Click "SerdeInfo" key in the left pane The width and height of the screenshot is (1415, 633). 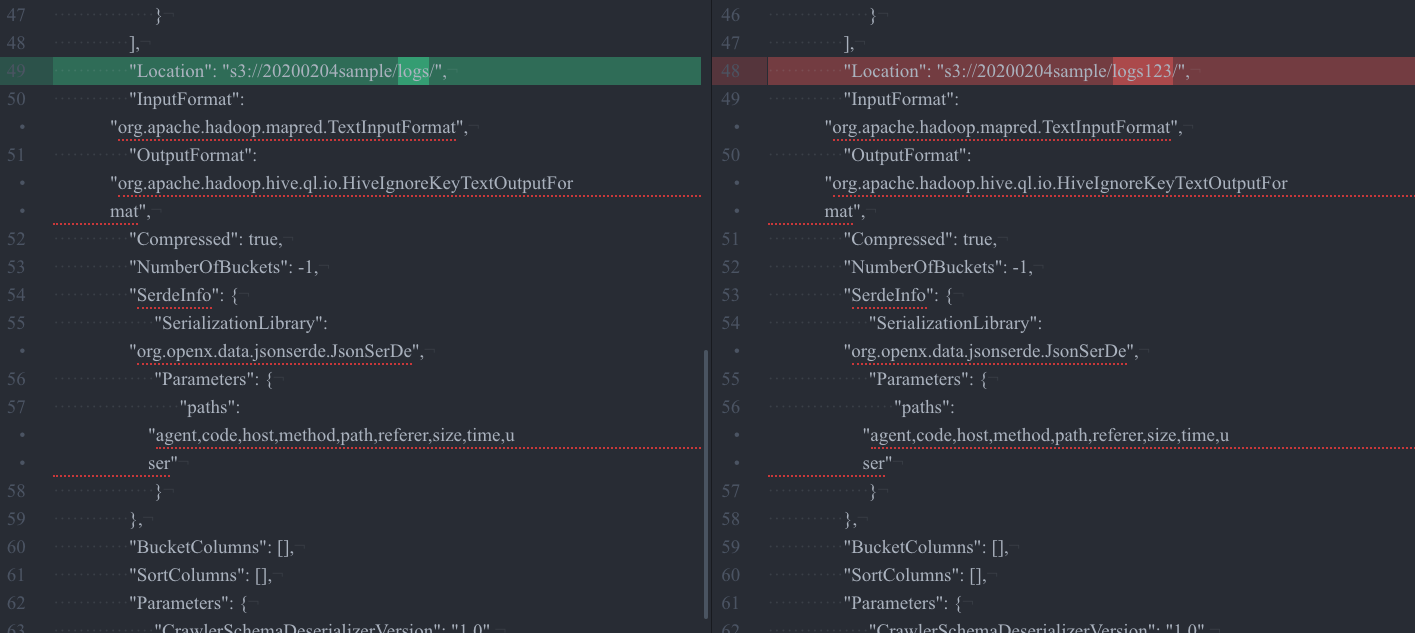(x=176, y=295)
